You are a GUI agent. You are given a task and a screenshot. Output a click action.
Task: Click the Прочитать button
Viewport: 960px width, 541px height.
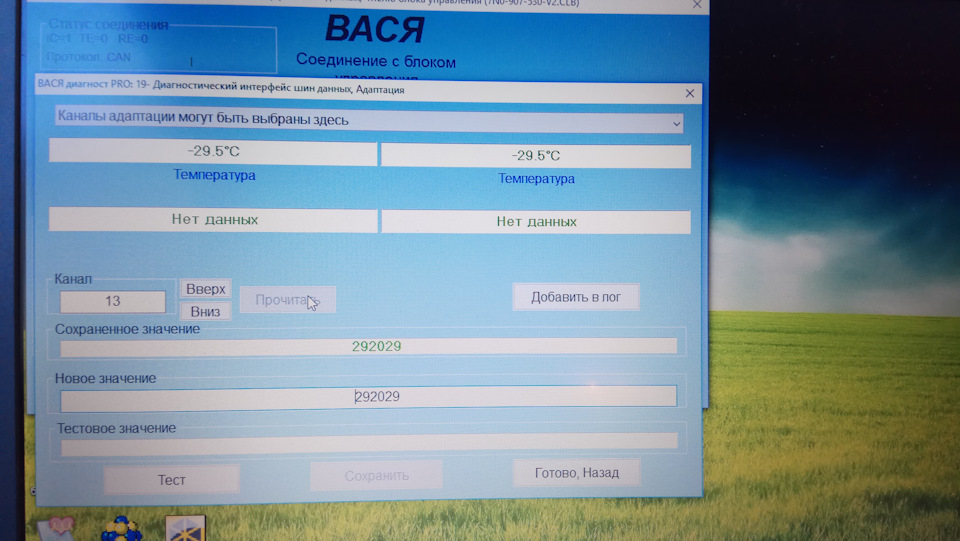tap(288, 300)
